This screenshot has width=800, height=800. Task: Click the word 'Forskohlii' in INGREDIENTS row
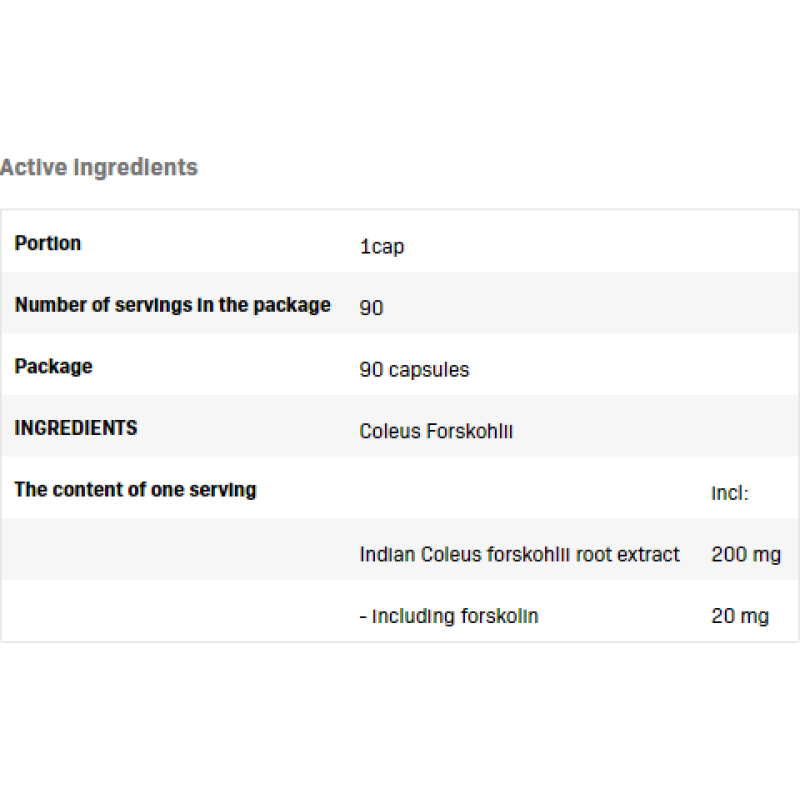(470, 431)
